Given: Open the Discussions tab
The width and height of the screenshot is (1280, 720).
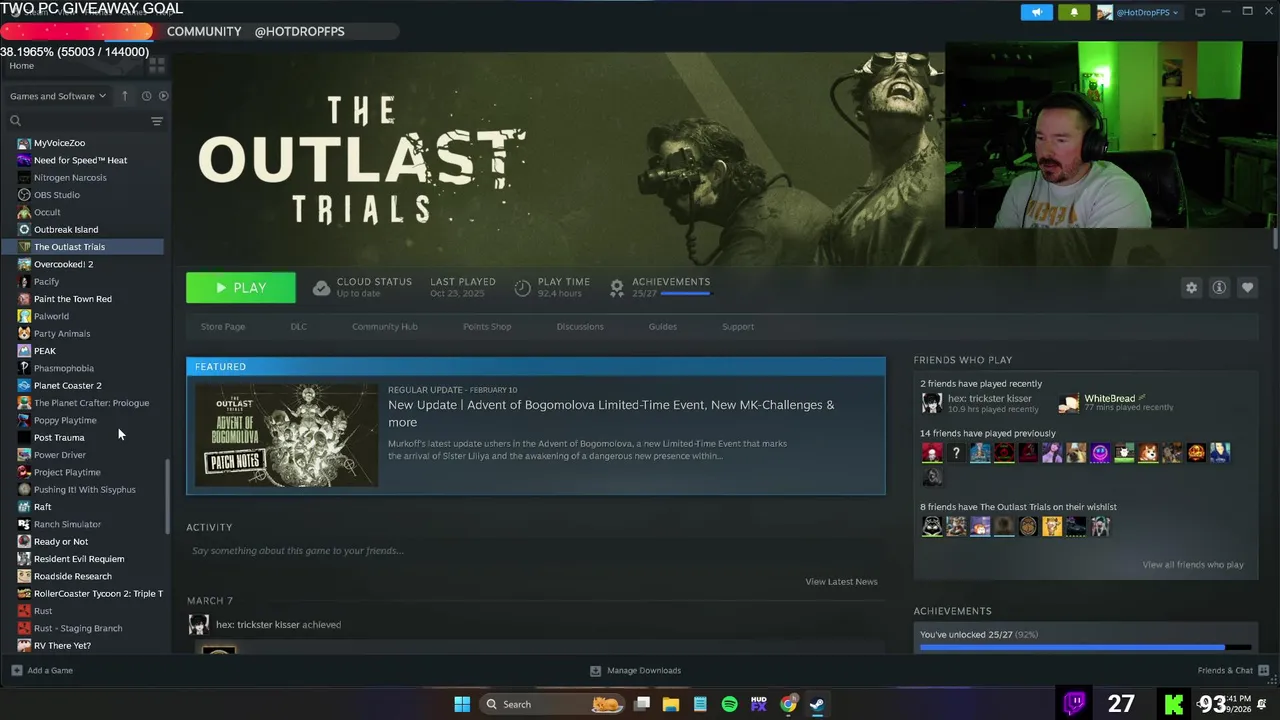Looking at the screenshot, I should coord(580,327).
